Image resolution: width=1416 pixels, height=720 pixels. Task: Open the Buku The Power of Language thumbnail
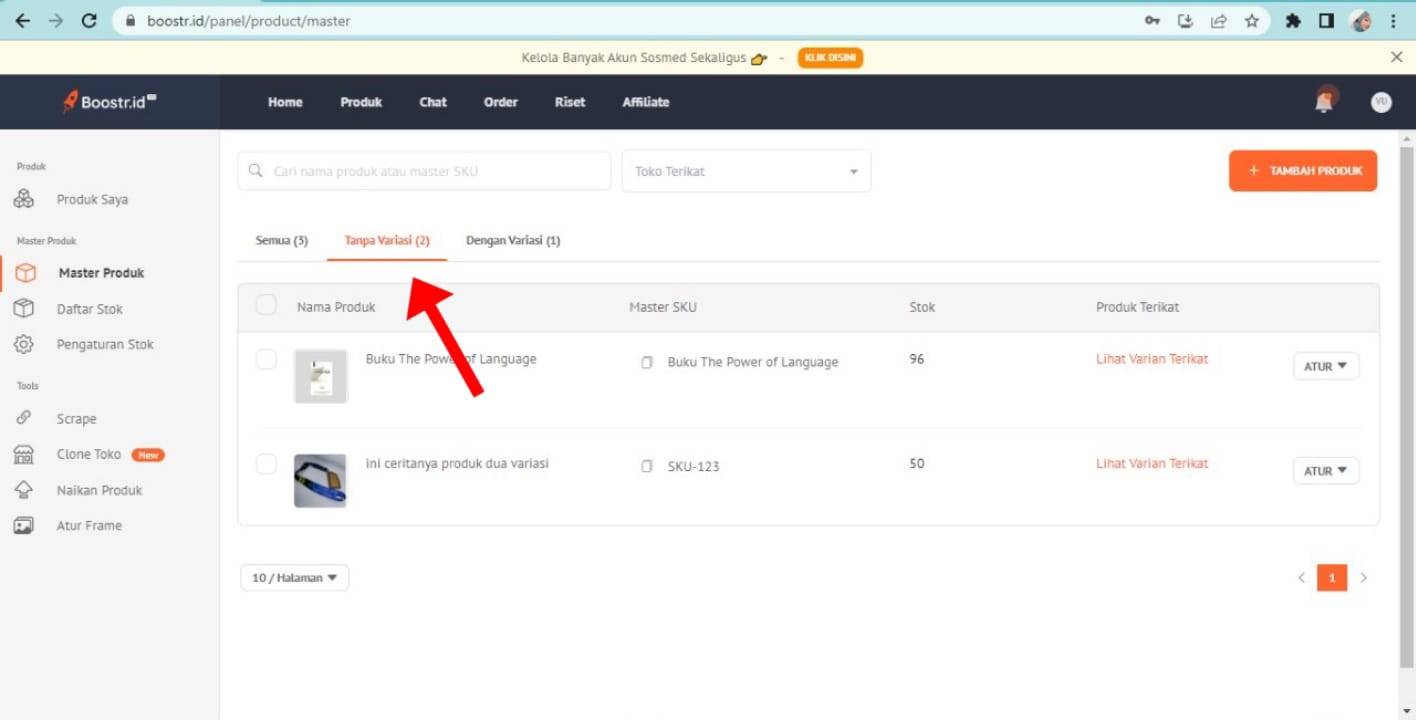coord(320,376)
